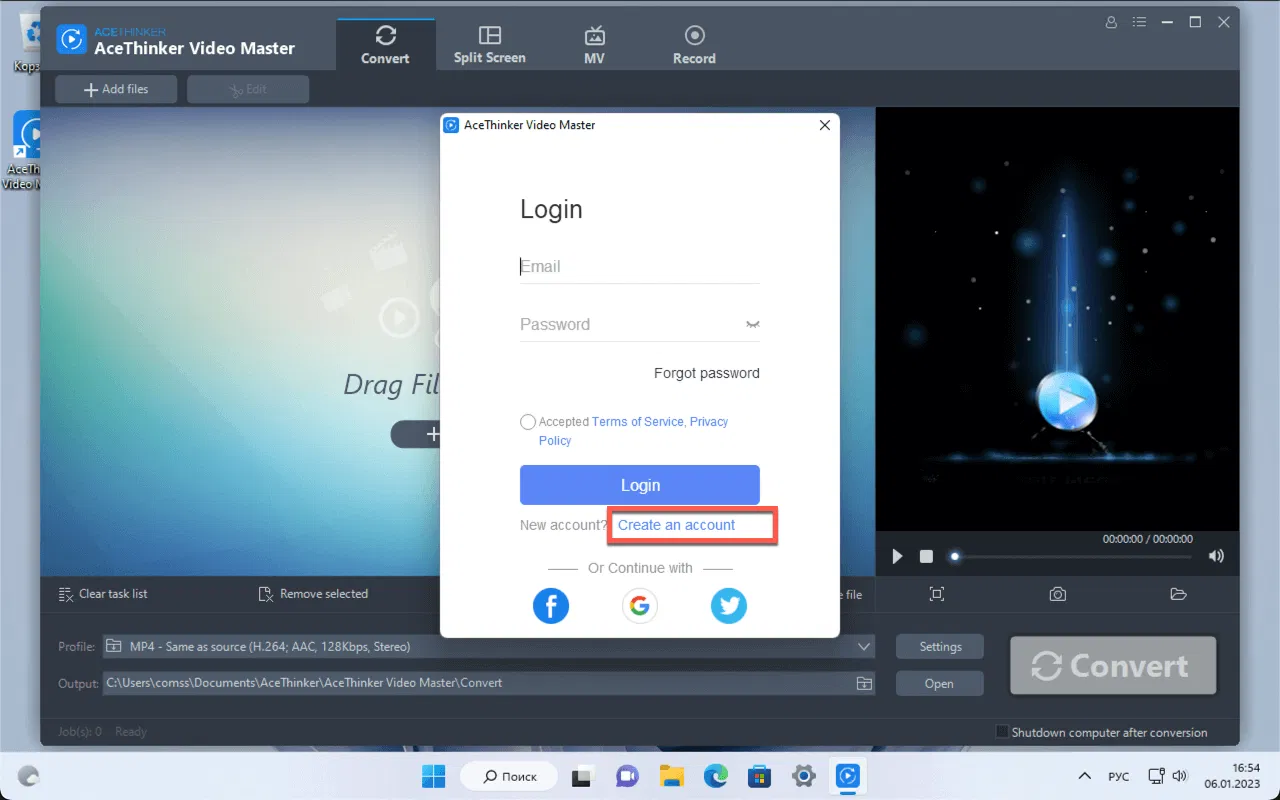The width and height of the screenshot is (1280, 800).
Task: Click the large Convert button
Action: pyautogui.click(x=1113, y=666)
